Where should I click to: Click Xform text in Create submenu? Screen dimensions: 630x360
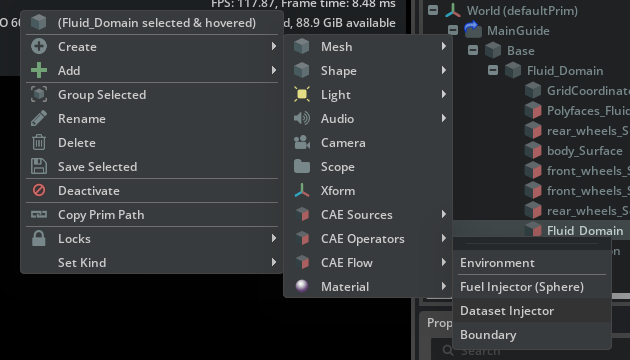[338, 190]
